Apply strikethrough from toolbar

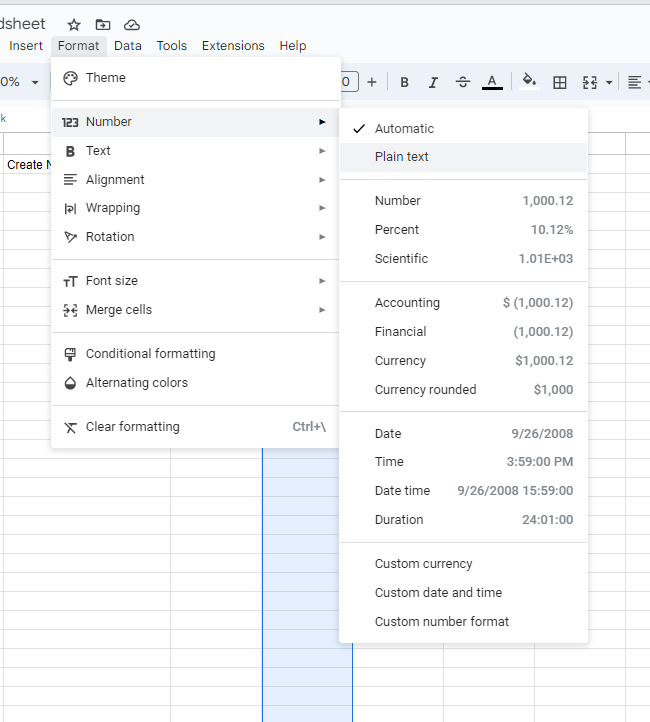tap(463, 82)
